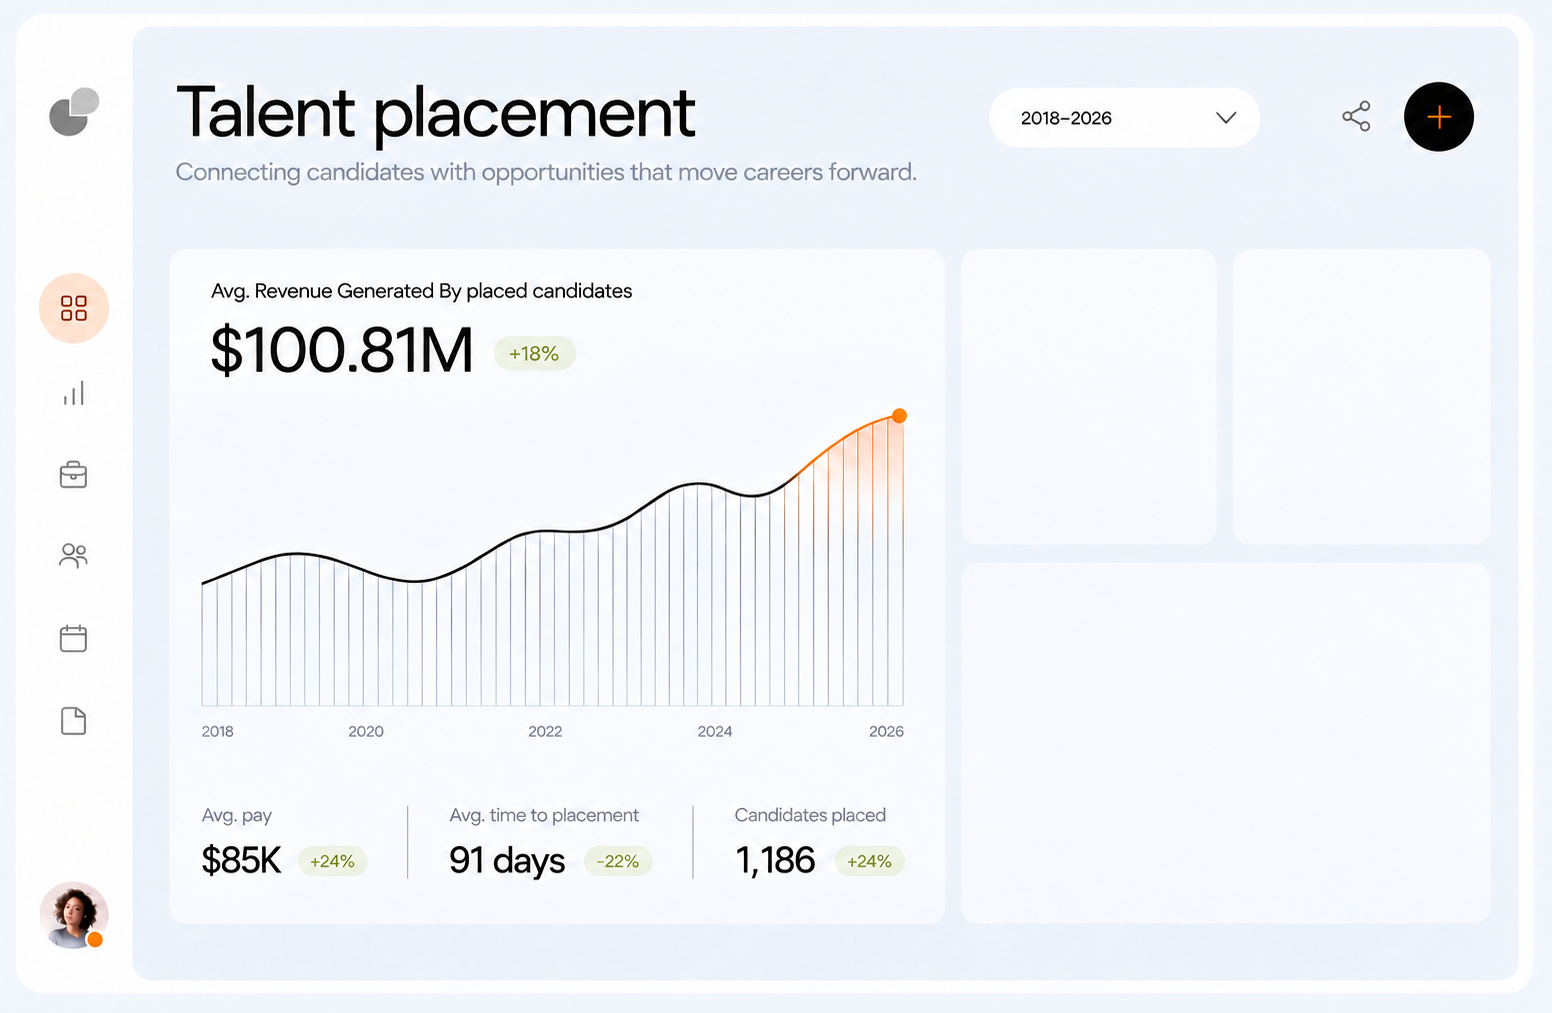Click the share icon
Viewport: 1552px width, 1013px height.
(x=1356, y=117)
